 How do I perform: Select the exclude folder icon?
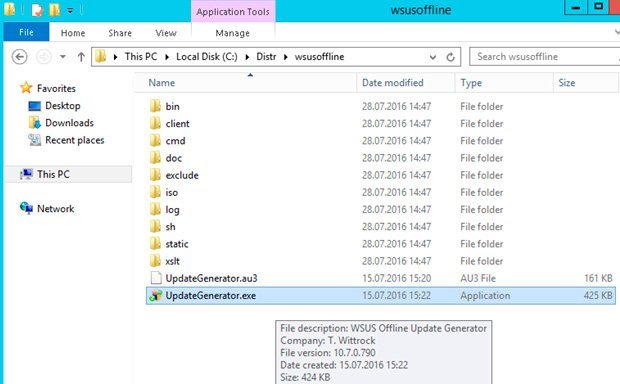tap(156, 175)
